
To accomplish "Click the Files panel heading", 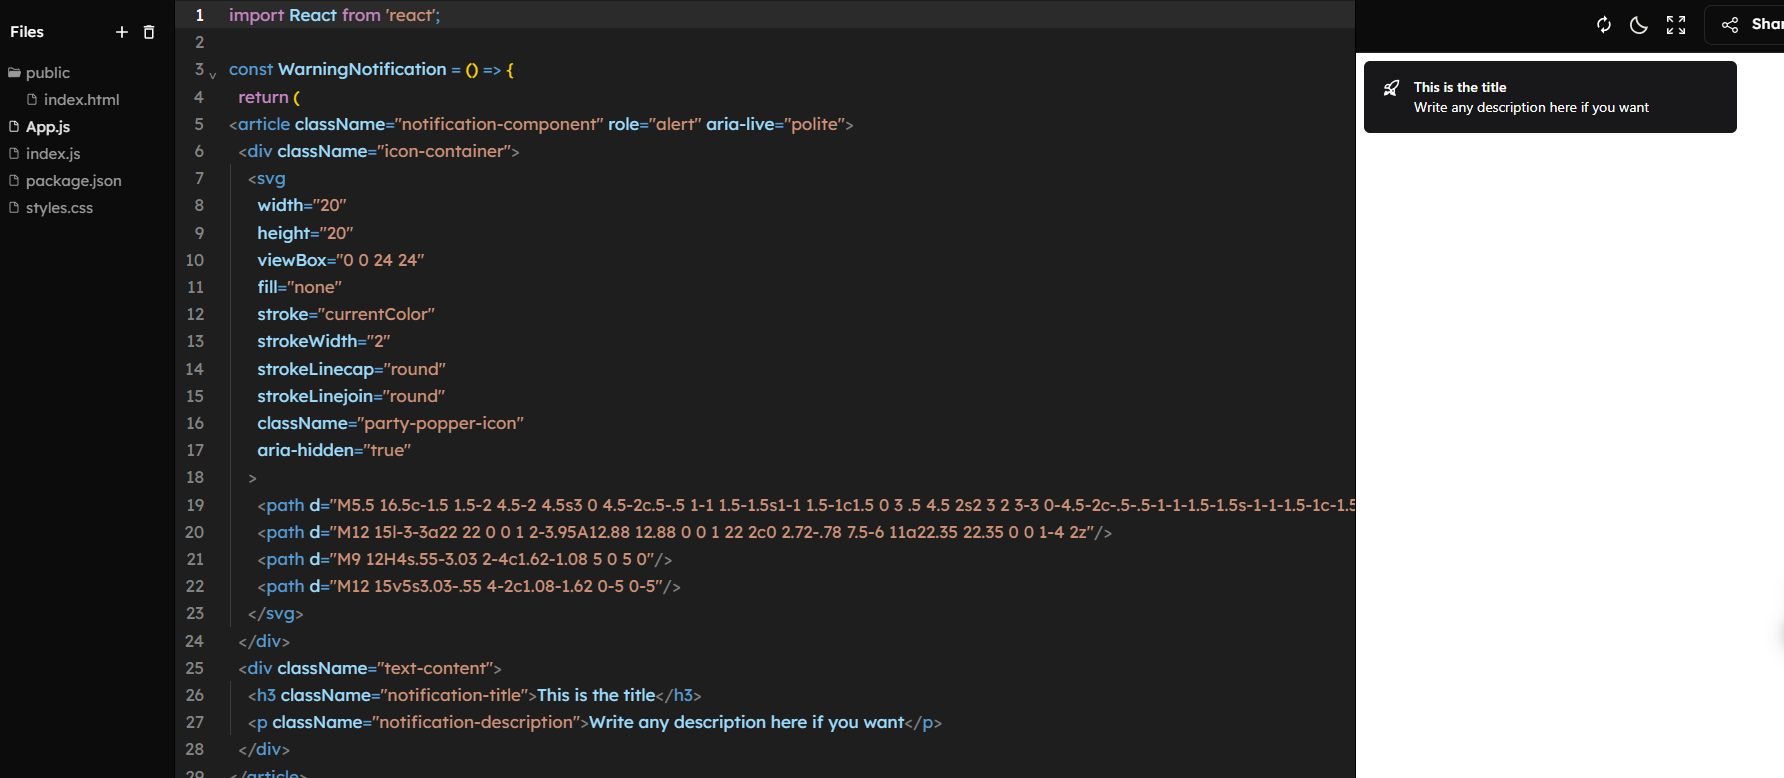I will pos(27,32).
